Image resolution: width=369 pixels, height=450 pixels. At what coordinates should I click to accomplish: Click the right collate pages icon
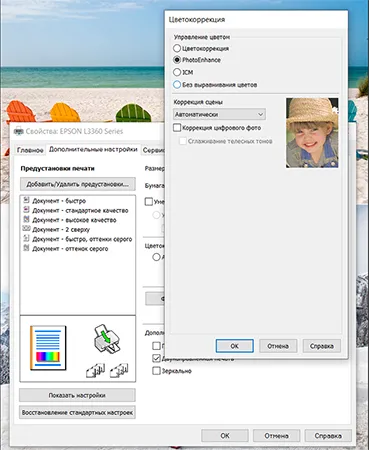[x=119, y=371]
